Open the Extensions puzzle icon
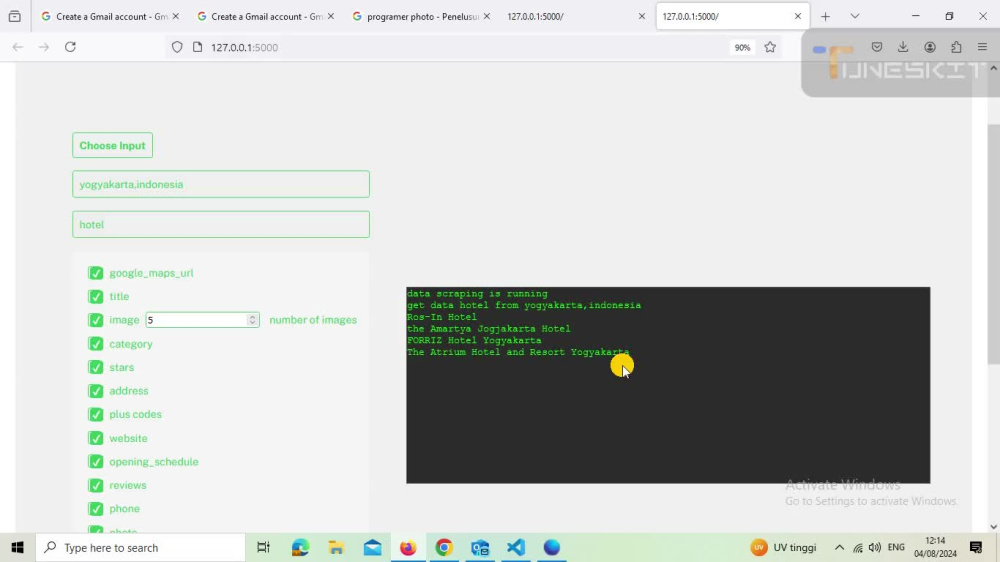Image resolution: width=1000 pixels, height=562 pixels. 956,47
